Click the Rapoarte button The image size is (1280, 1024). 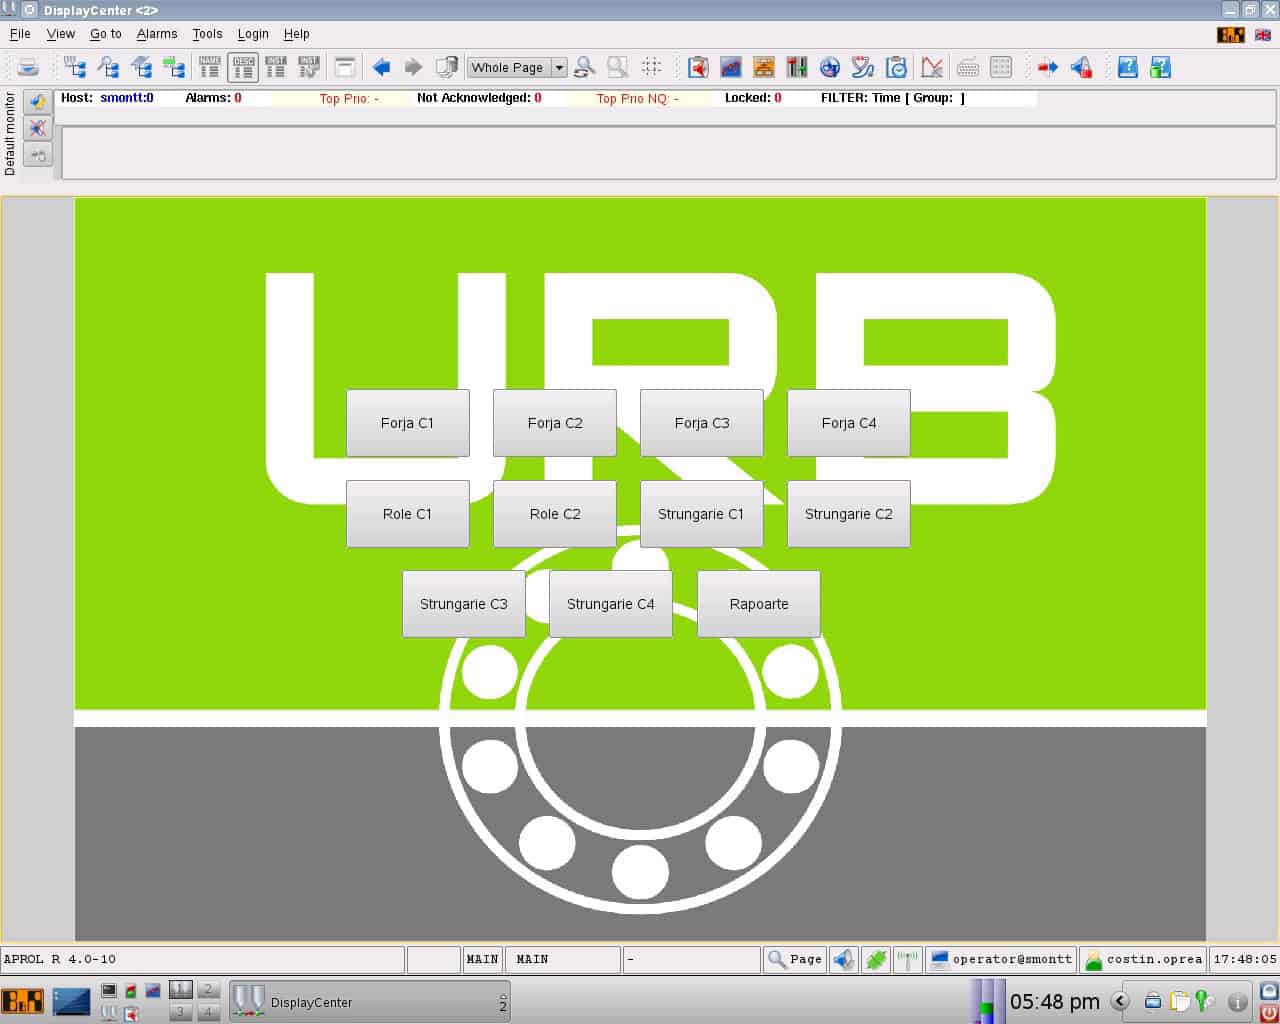tap(758, 604)
